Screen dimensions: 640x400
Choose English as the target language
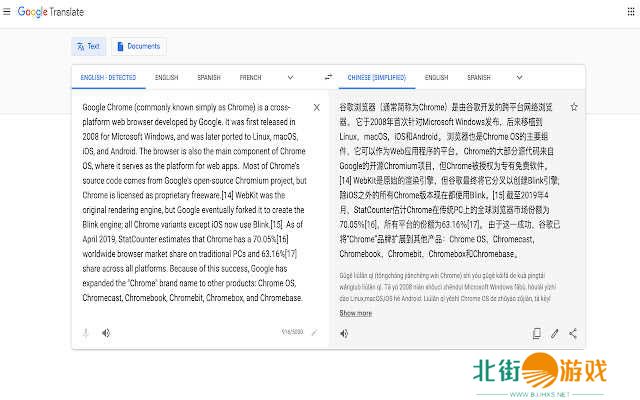(x=436, y=77)
